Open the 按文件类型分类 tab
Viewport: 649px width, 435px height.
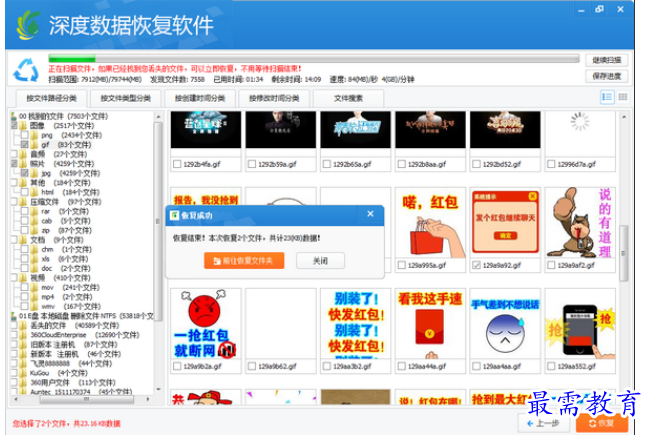coord(125,99)
